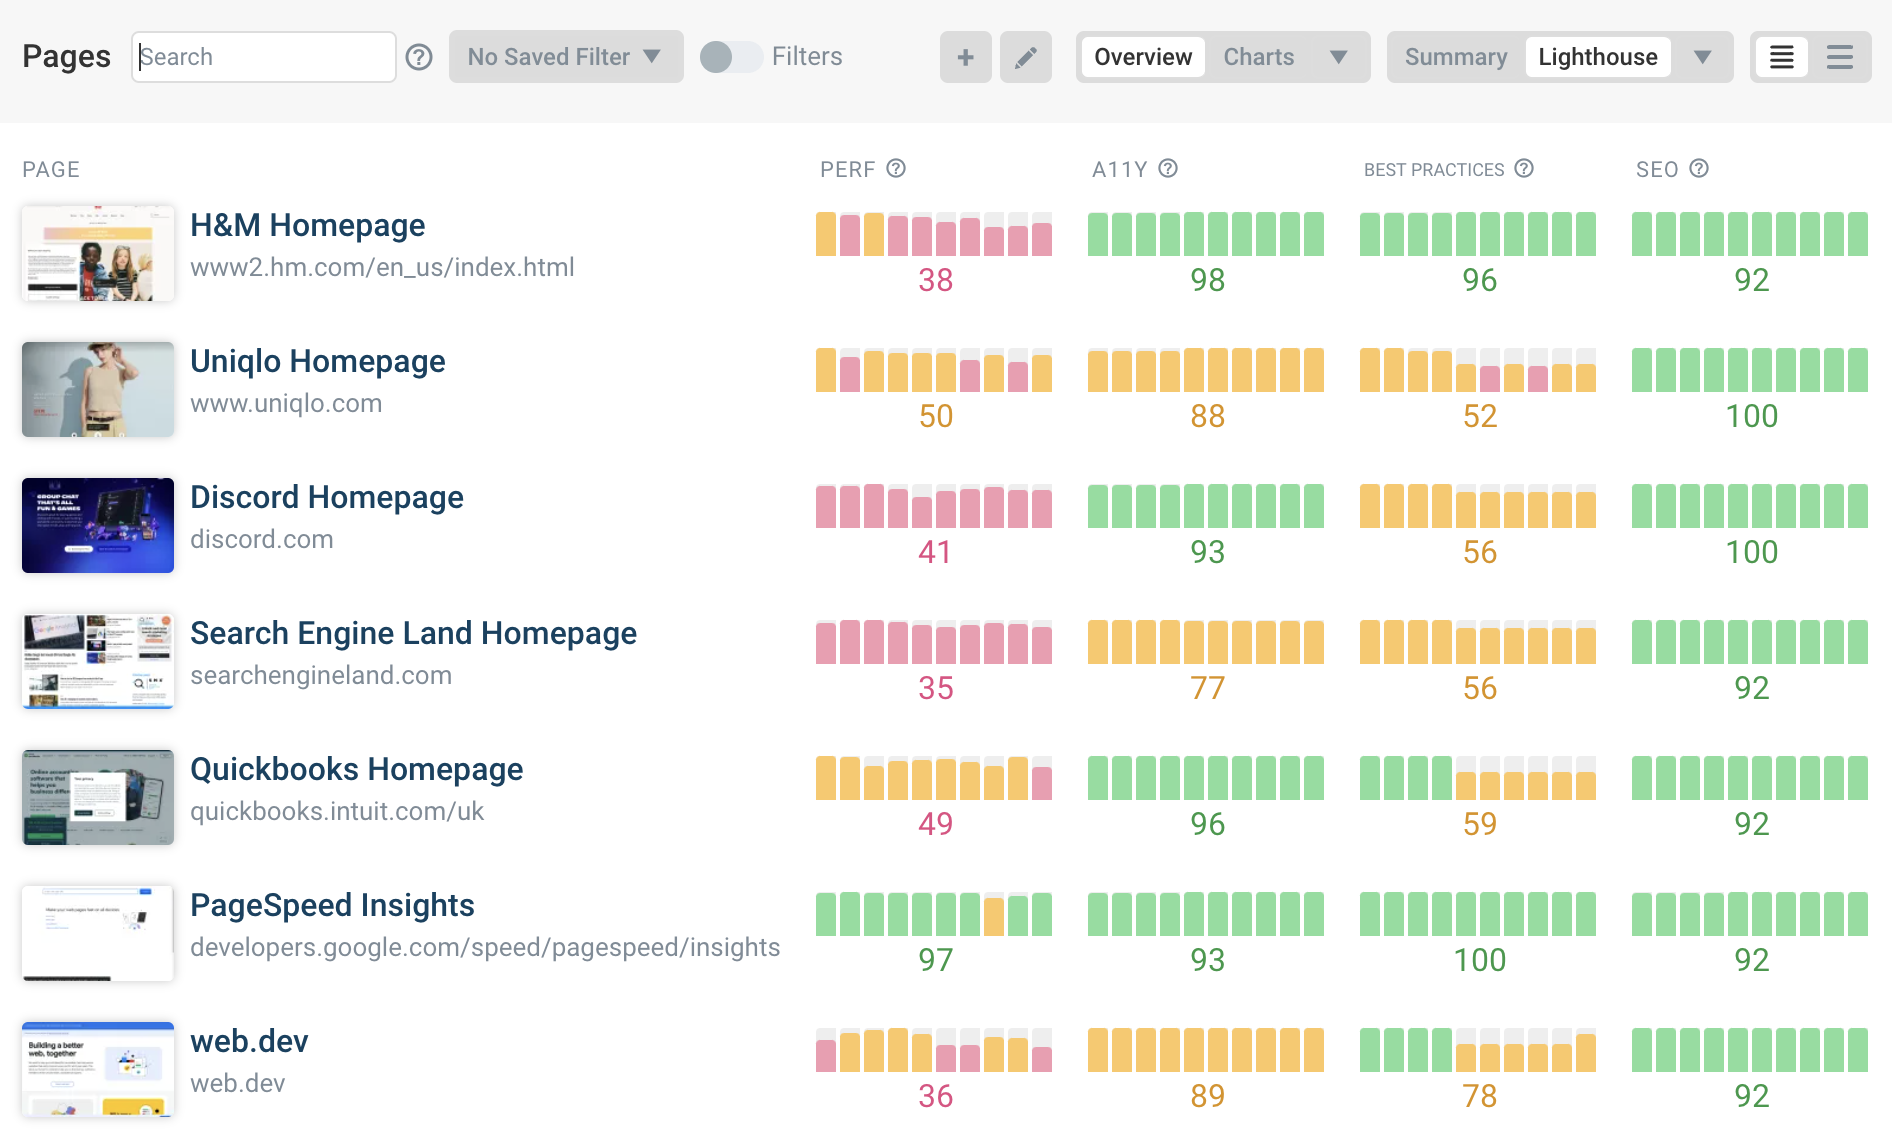
Task: Open the PERF column help icon
Action: [x=896, y=169]
